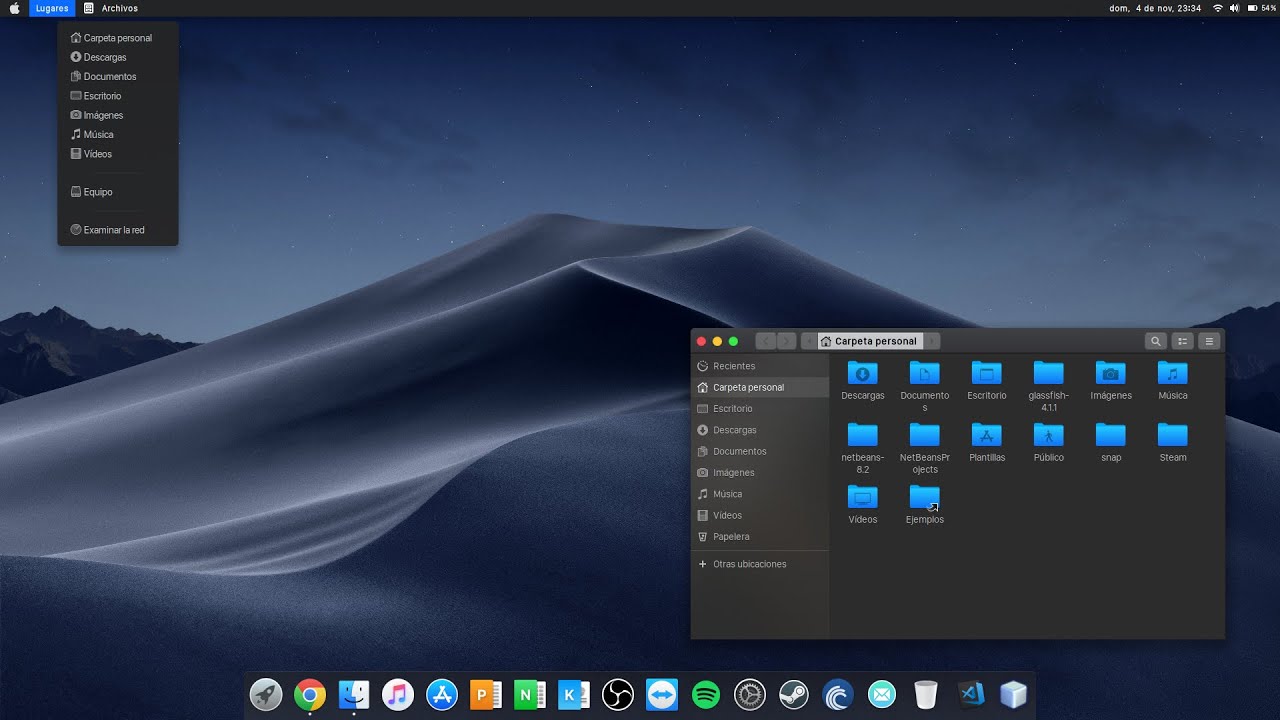Go forward in file manager
This screenshot has width=1280, height=720.
click(787, 341)
